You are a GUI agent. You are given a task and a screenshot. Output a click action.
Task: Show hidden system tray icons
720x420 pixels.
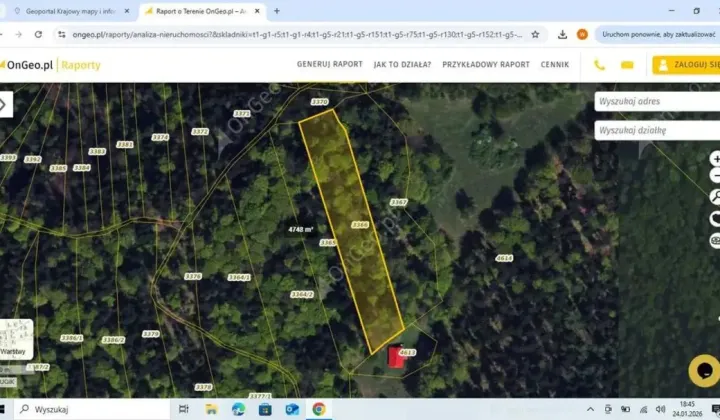591,409
